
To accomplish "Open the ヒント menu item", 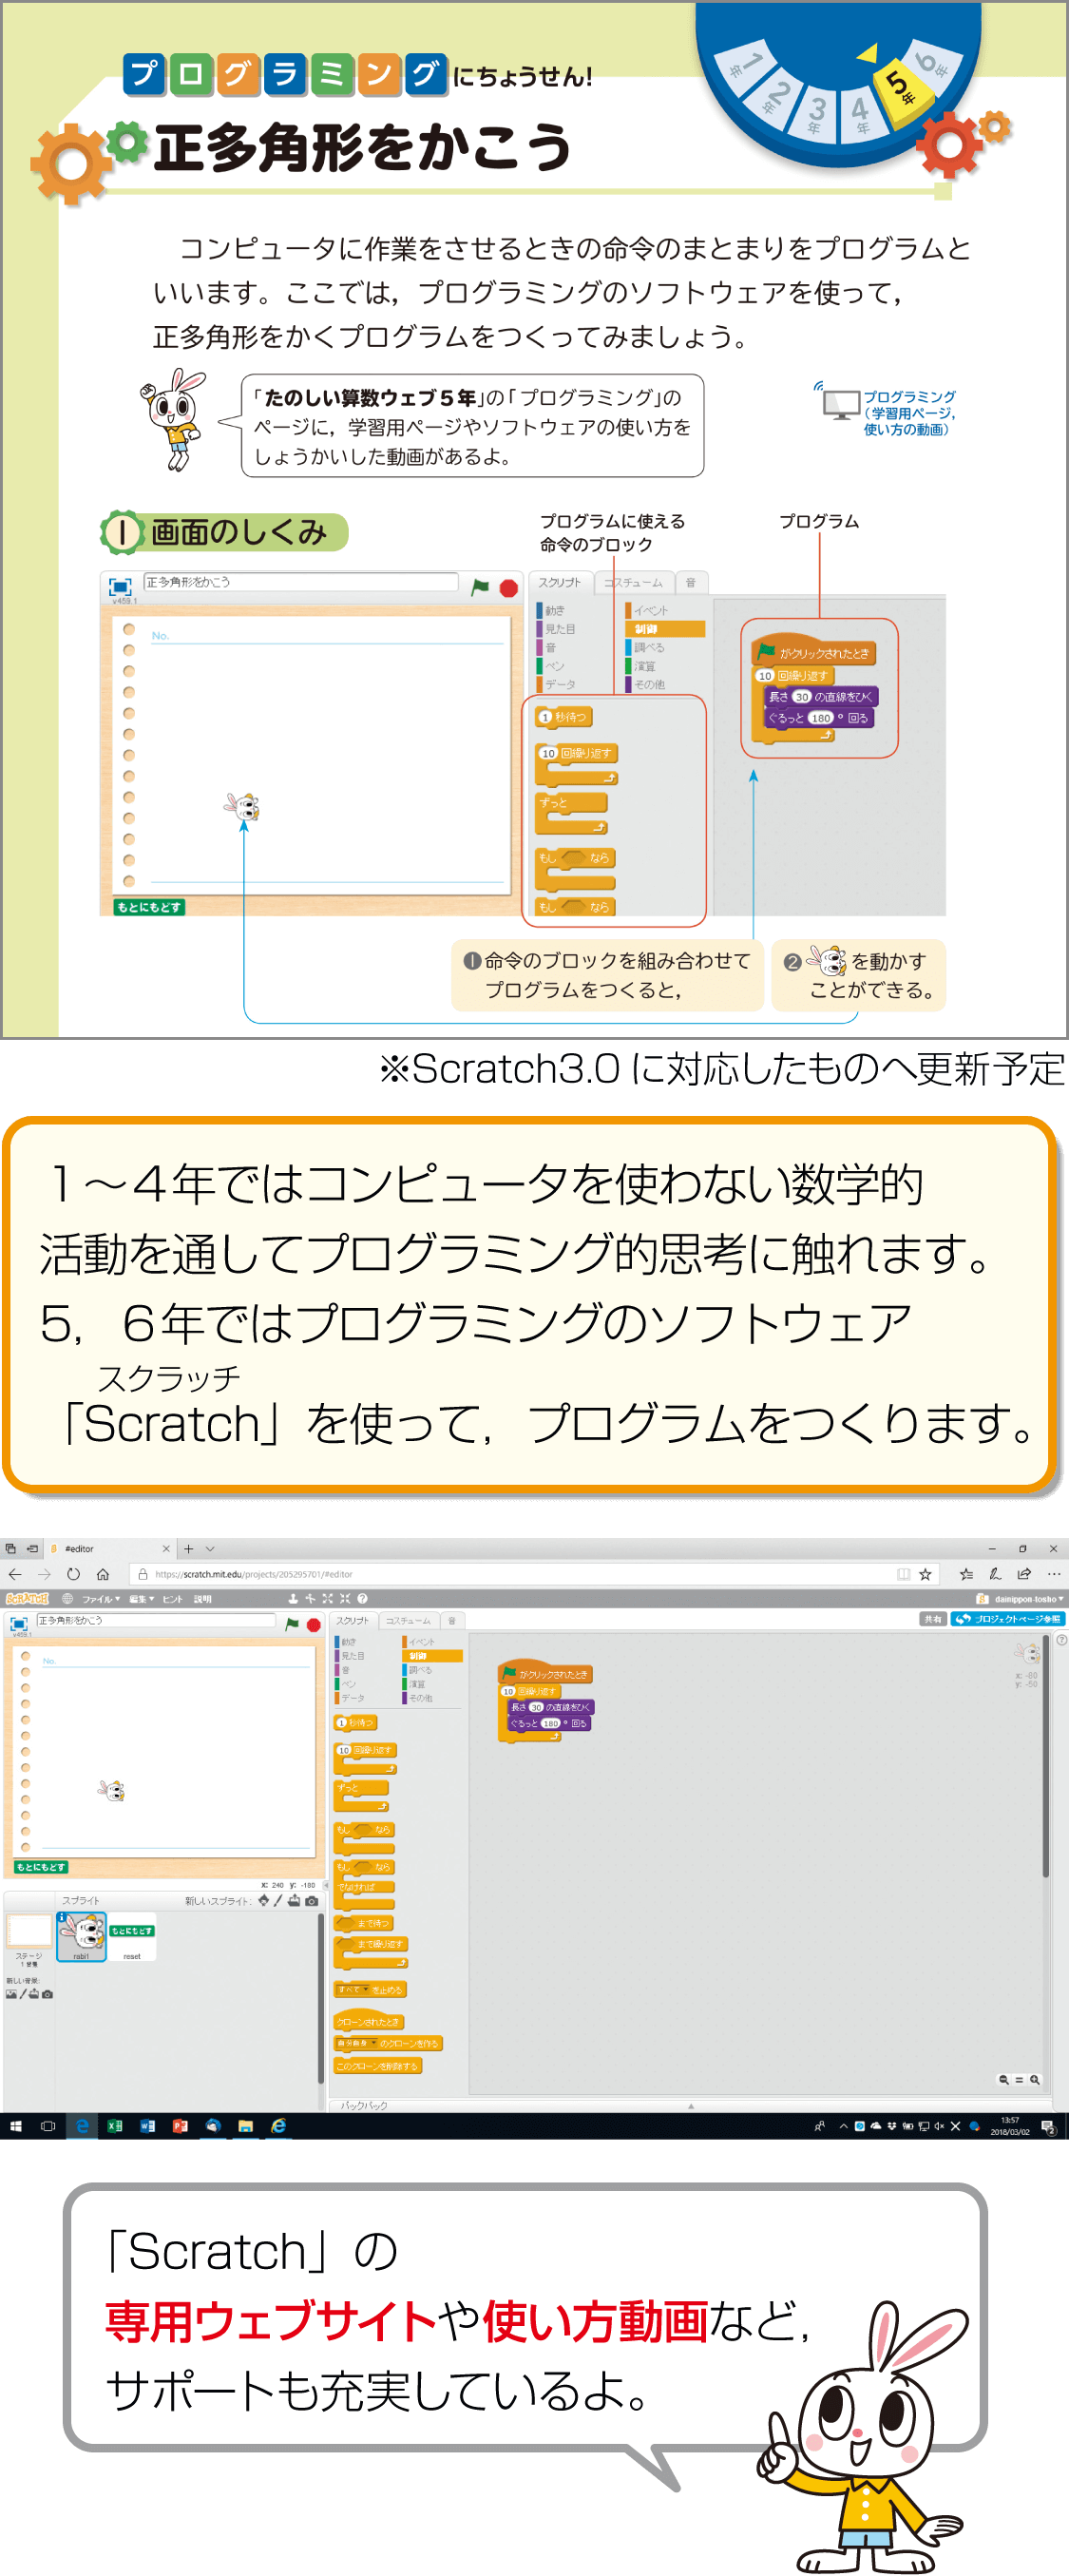I will point(173,1599).
